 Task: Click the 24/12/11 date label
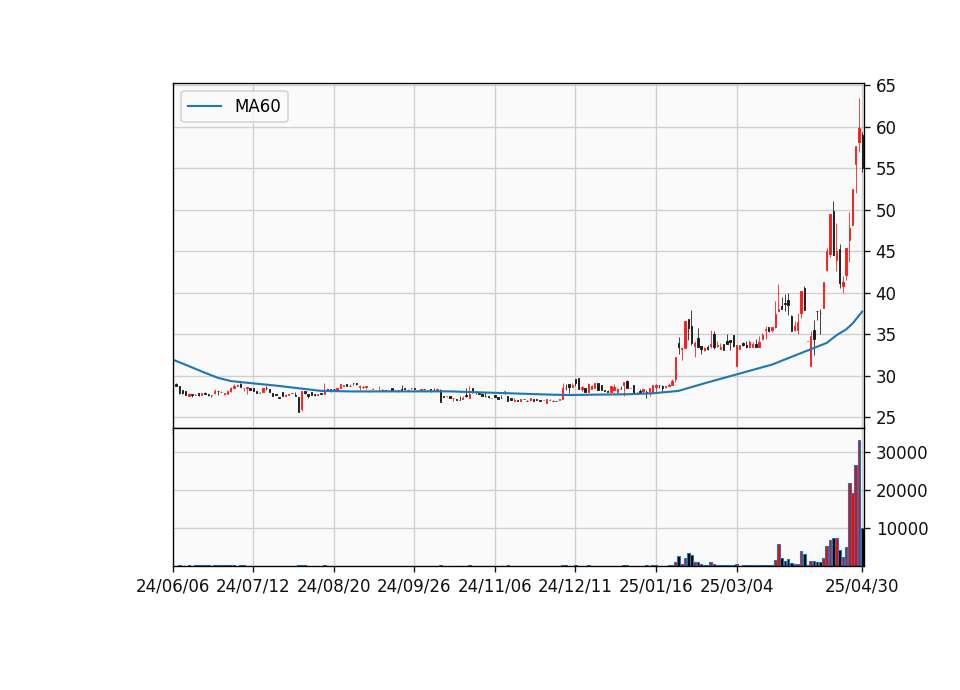pyautogui.click(x=575, y=586)
